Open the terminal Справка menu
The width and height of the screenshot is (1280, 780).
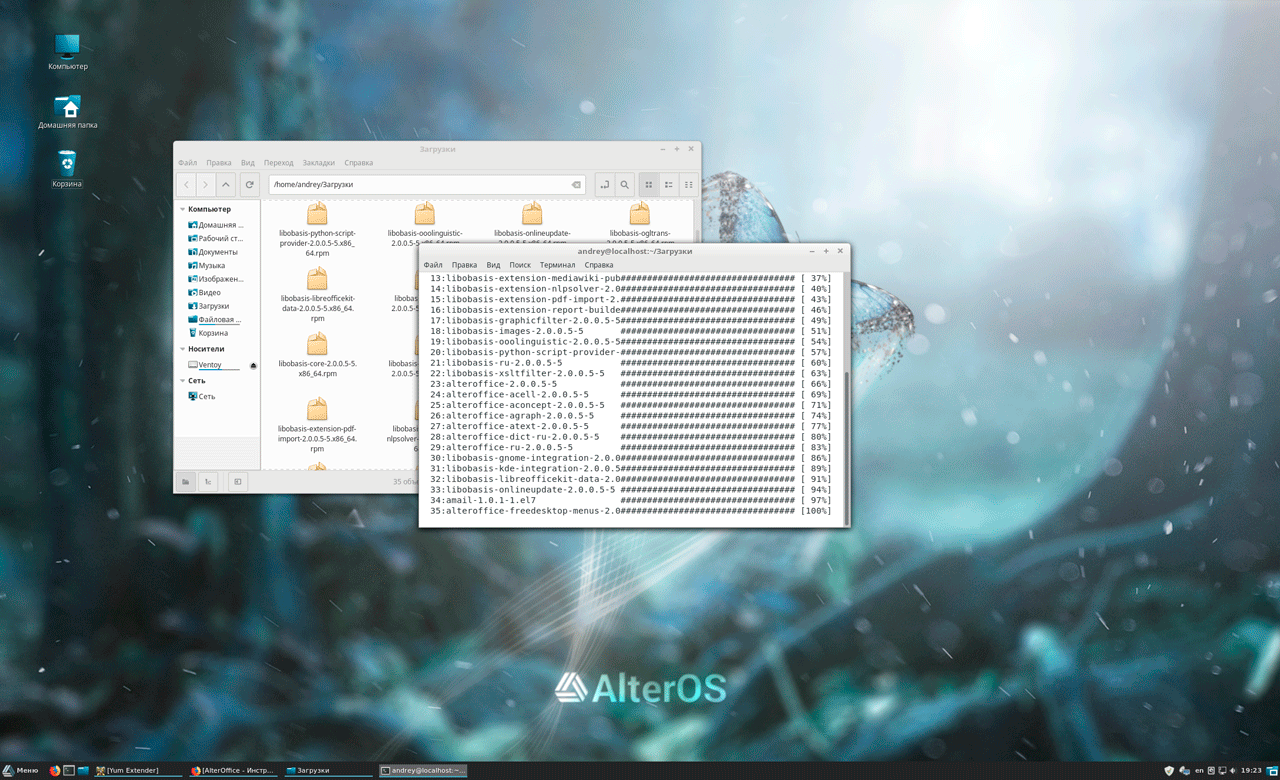pos(599,265)
